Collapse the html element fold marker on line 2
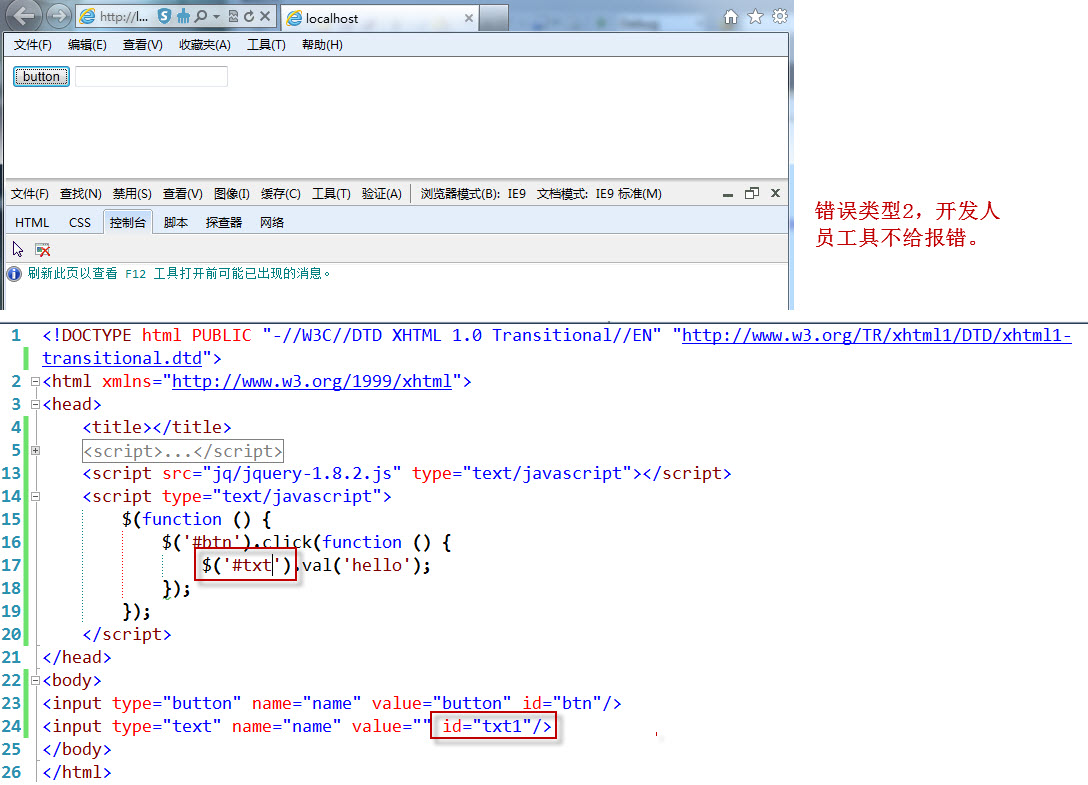This screenshot has height=785, width=1088. (34, 381)
